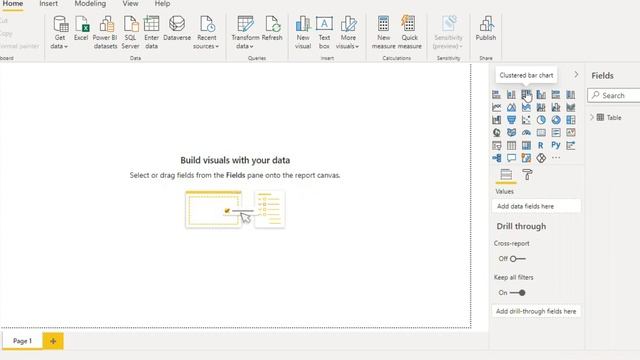This screenshot has width=640, height=360.
Task: Select the R script visual
Action: coord(541,145)
